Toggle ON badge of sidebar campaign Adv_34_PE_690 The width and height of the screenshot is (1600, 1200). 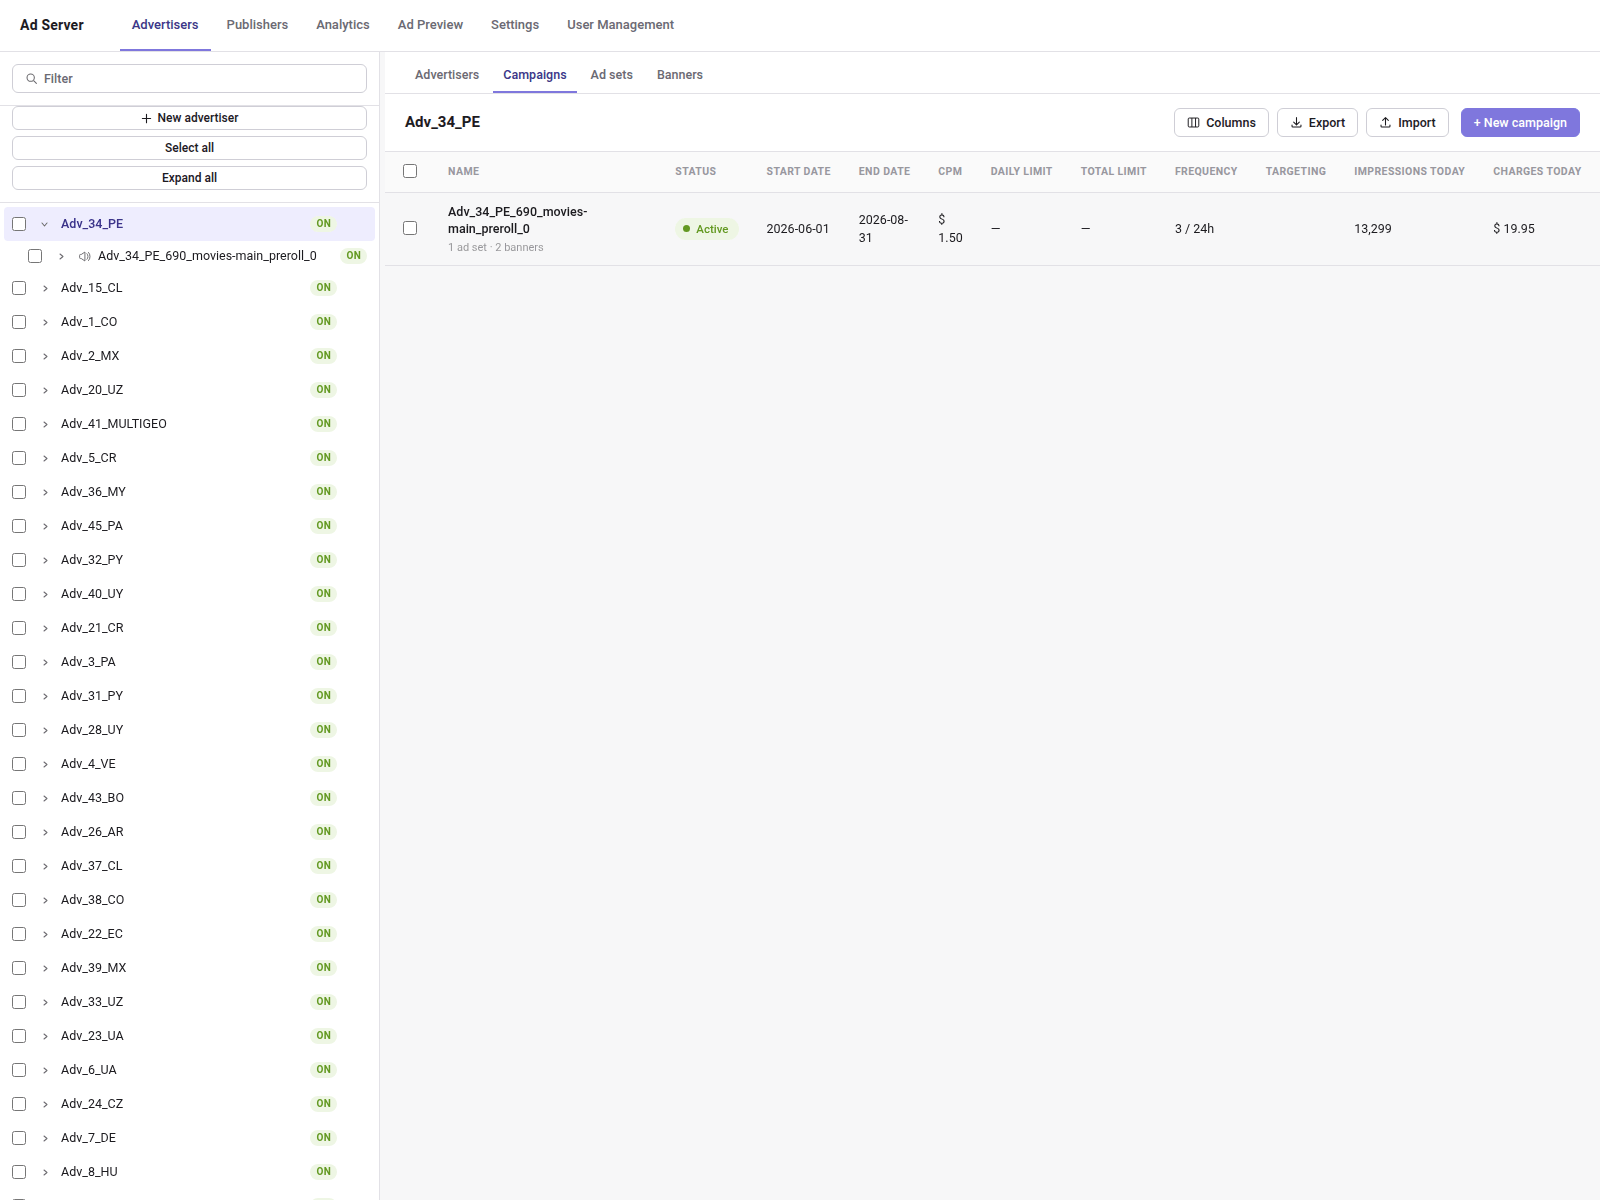[353, 256]
